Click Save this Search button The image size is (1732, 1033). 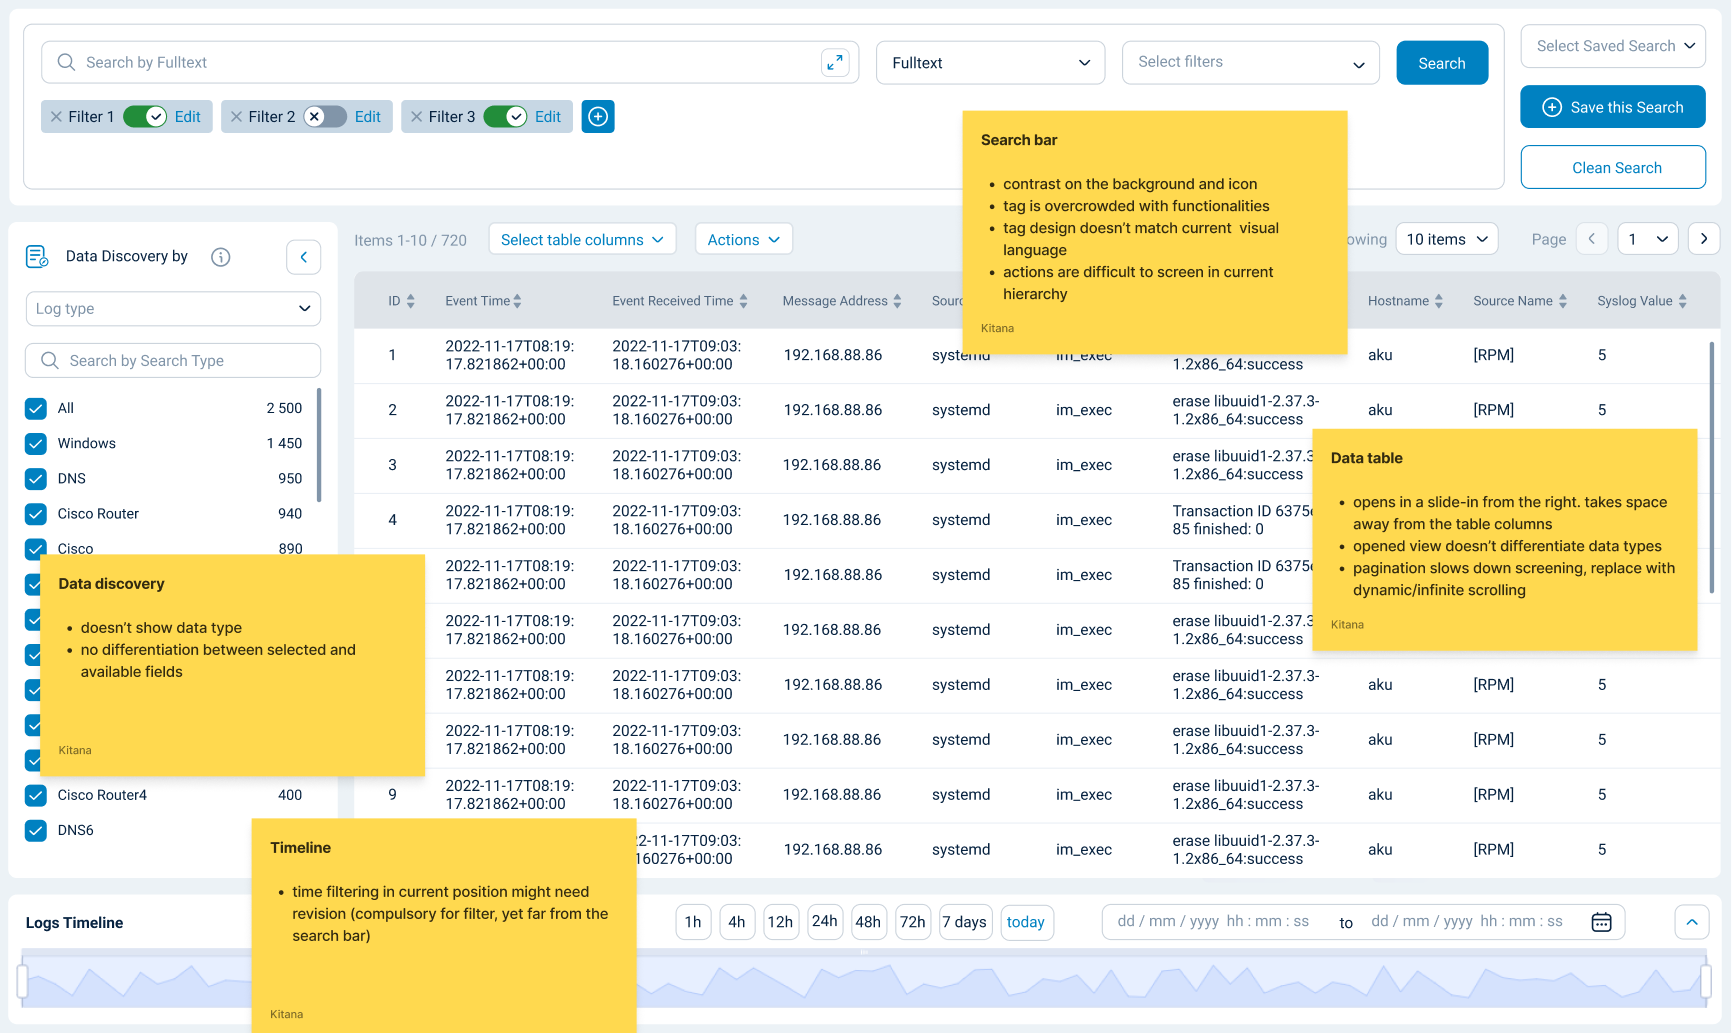(x=1613, y=107)
